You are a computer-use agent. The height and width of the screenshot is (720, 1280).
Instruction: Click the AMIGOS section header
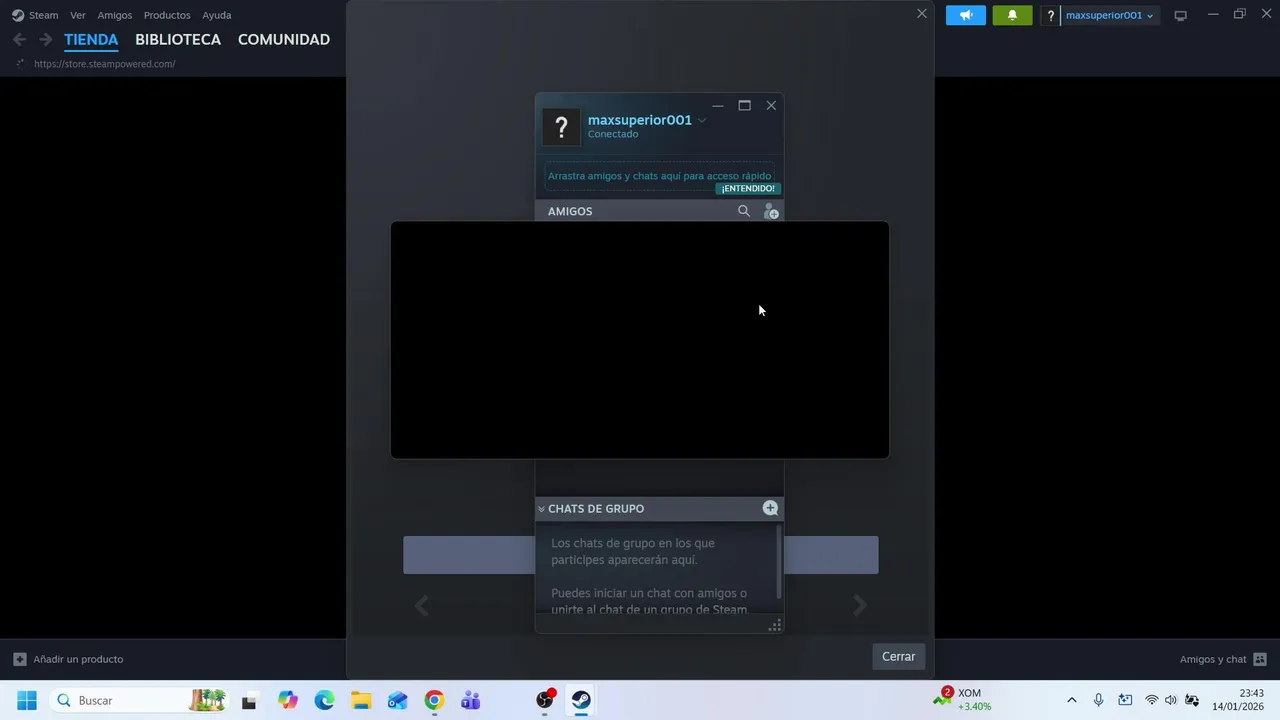[570, 211]
